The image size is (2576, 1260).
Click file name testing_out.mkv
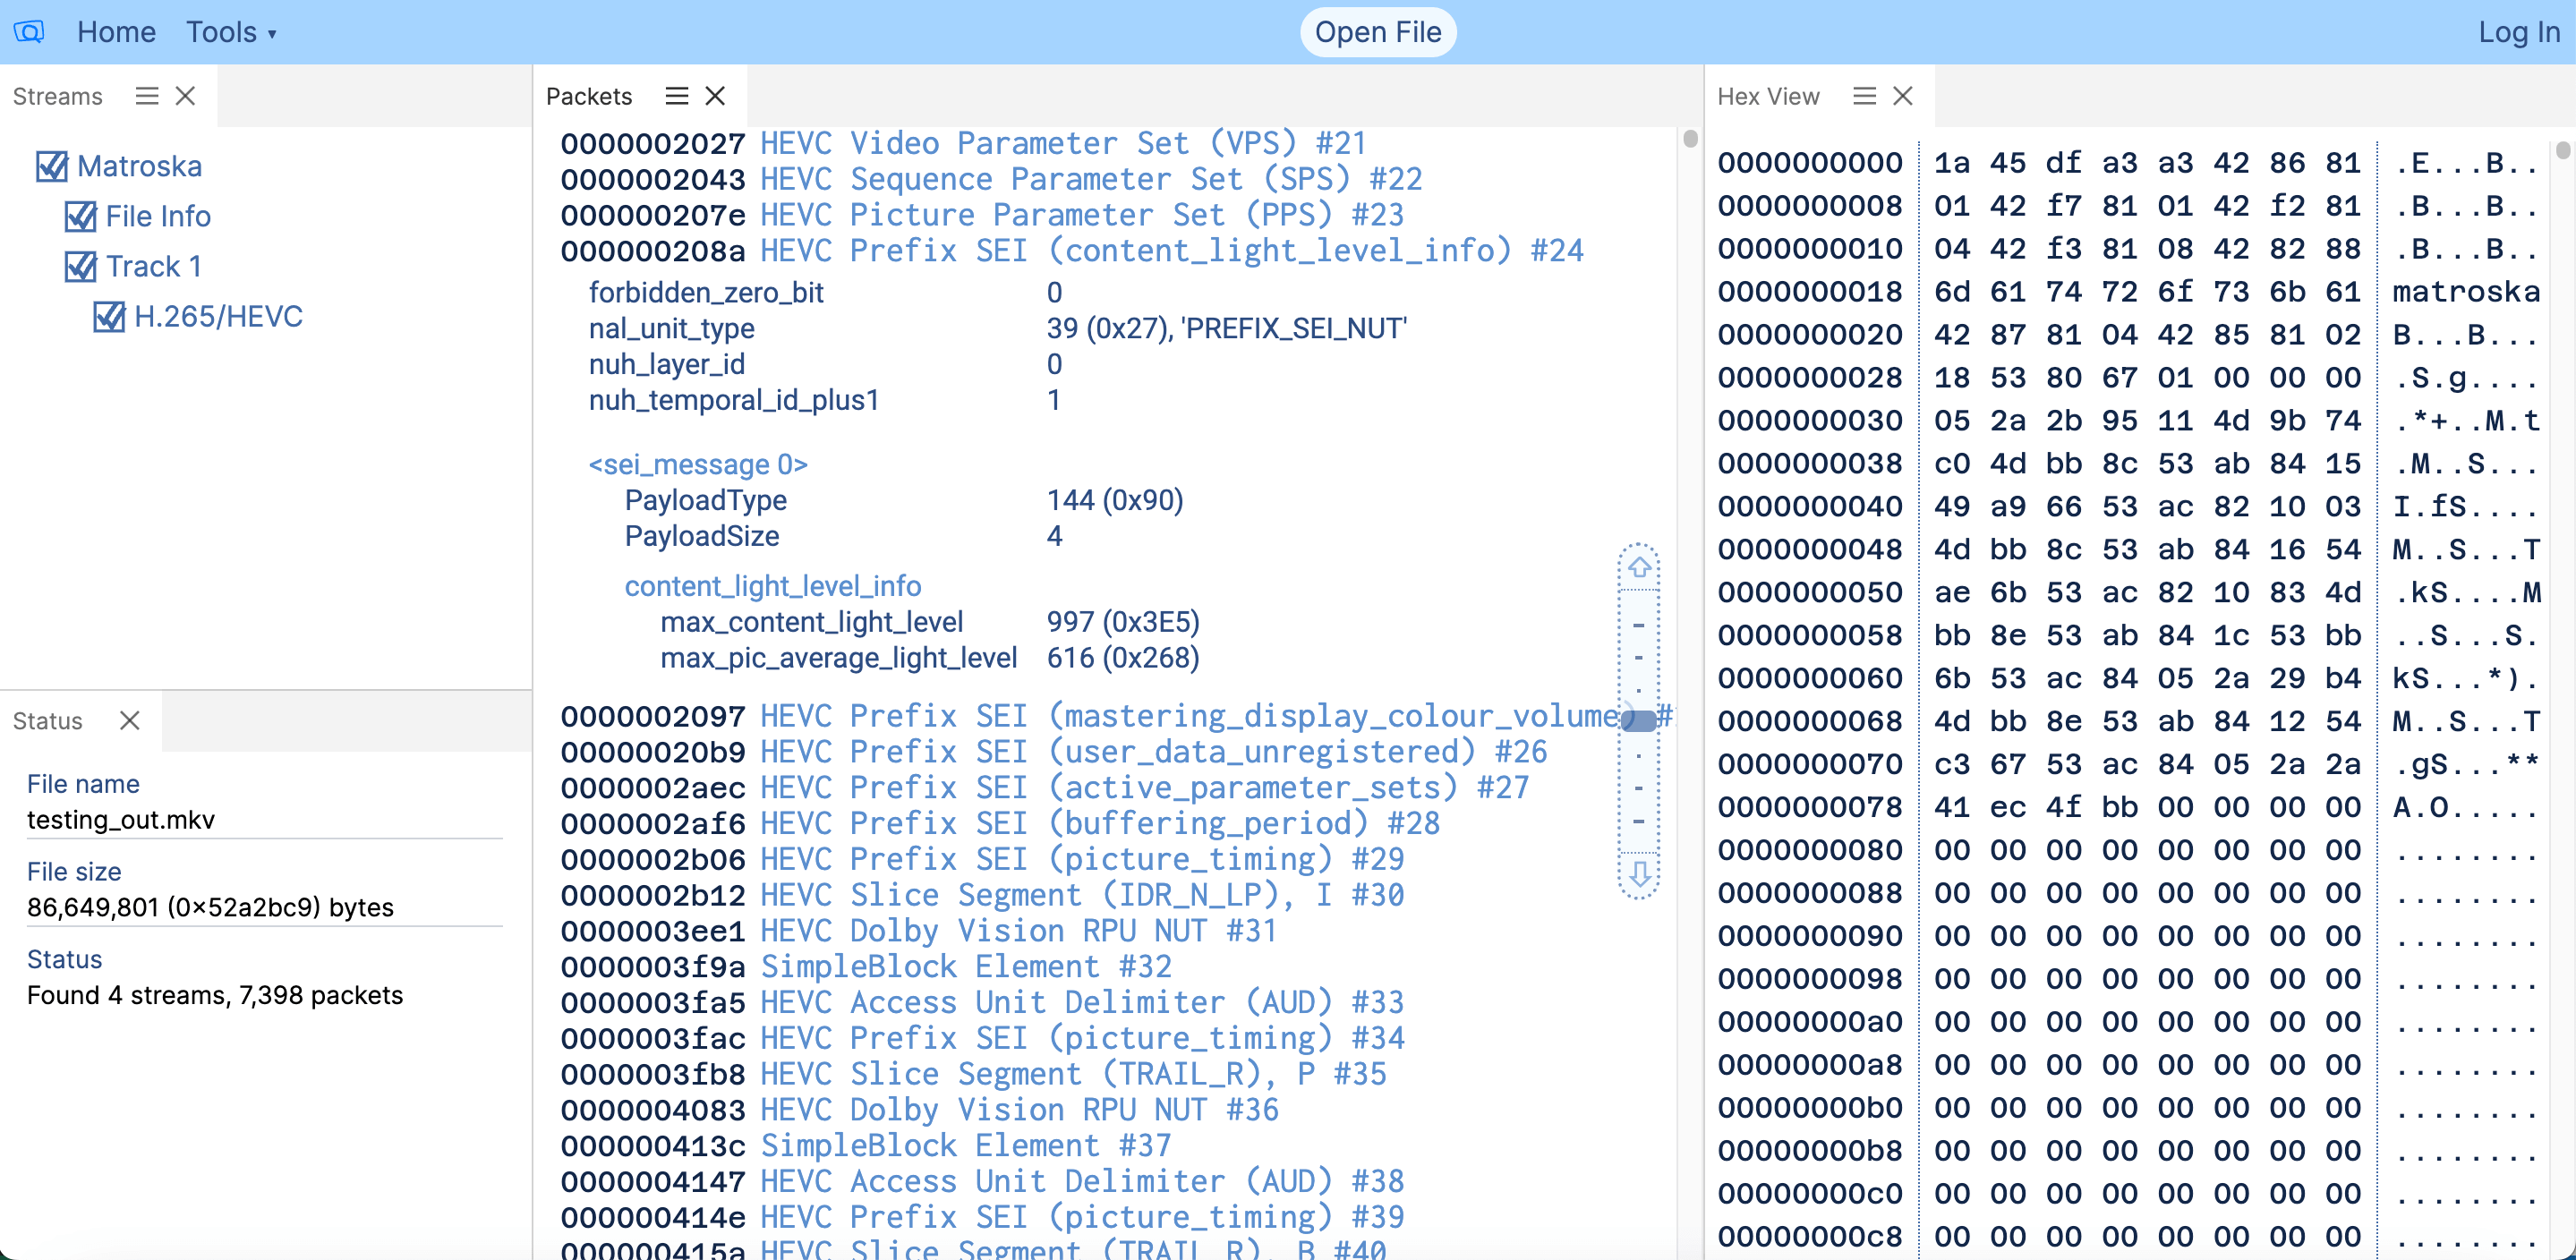[x=121, y=821]
